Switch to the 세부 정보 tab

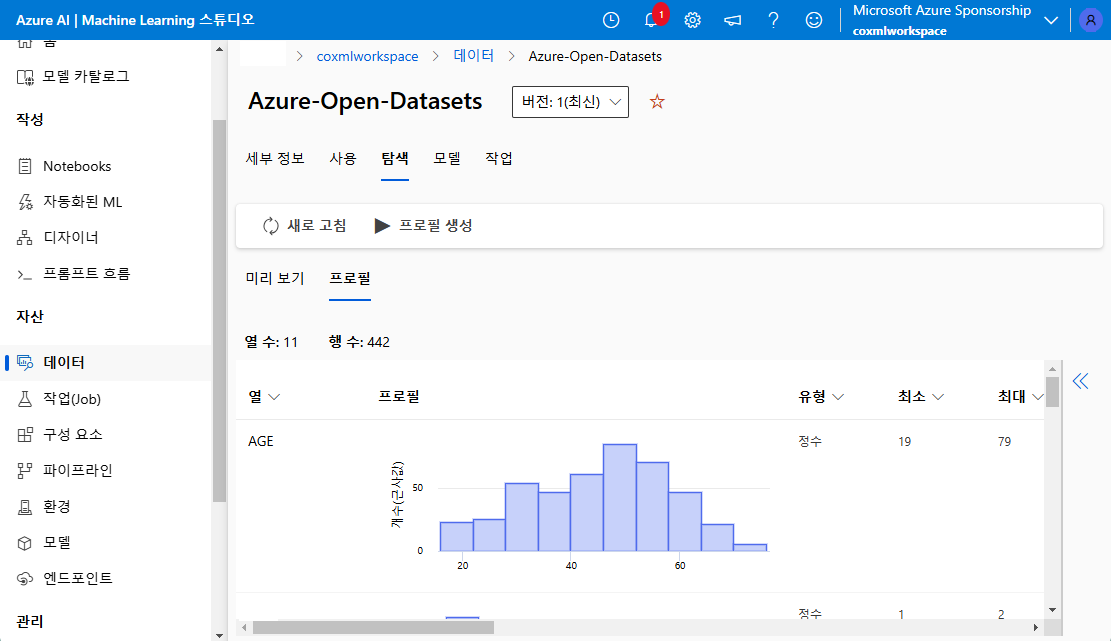click(275, 159)
